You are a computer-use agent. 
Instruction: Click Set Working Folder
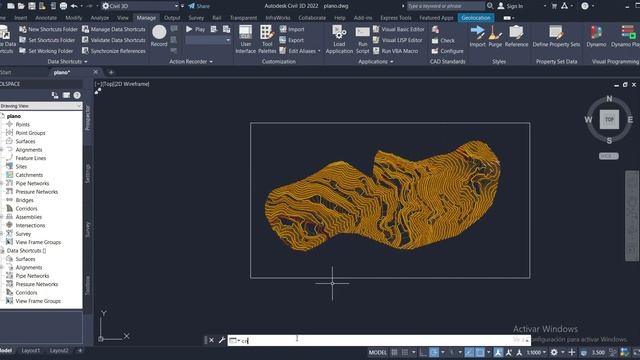(x=46, y=51)
